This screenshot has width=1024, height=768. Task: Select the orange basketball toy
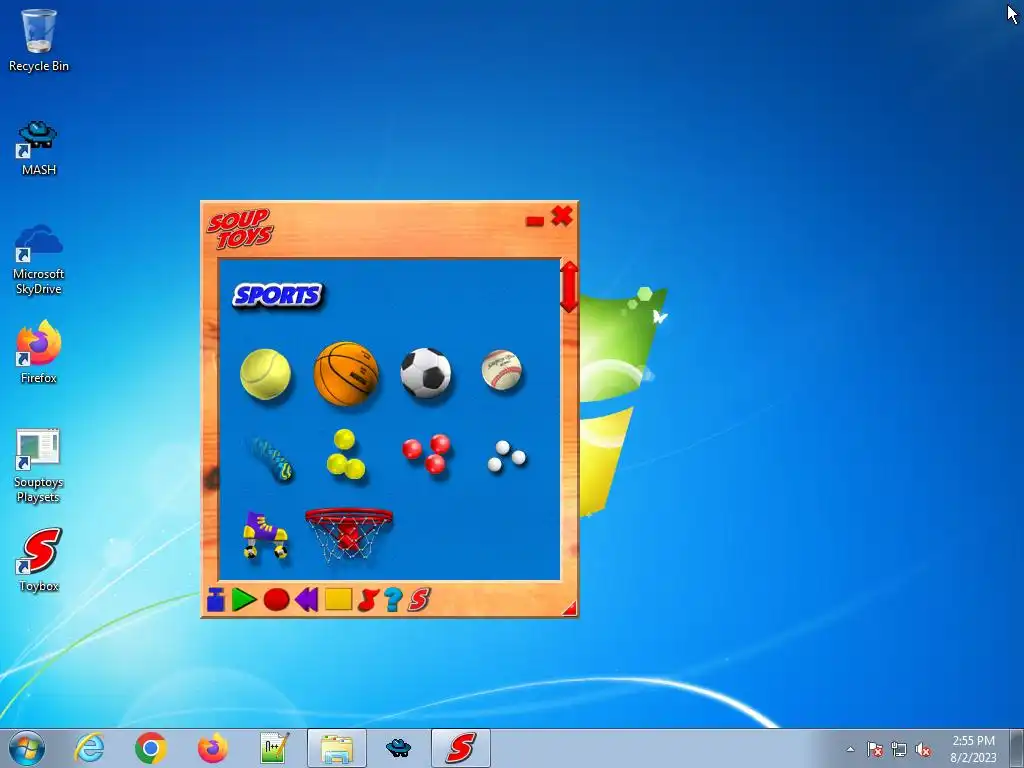pos(346,374)
